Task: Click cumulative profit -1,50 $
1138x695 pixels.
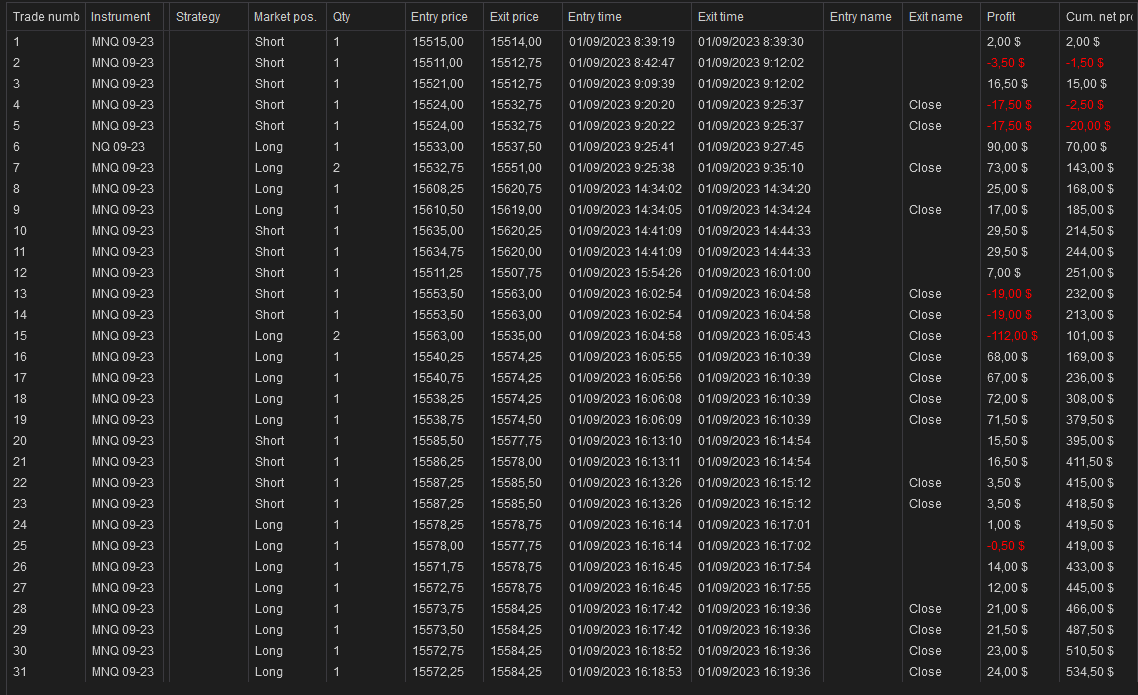Action: [1084, 63]
